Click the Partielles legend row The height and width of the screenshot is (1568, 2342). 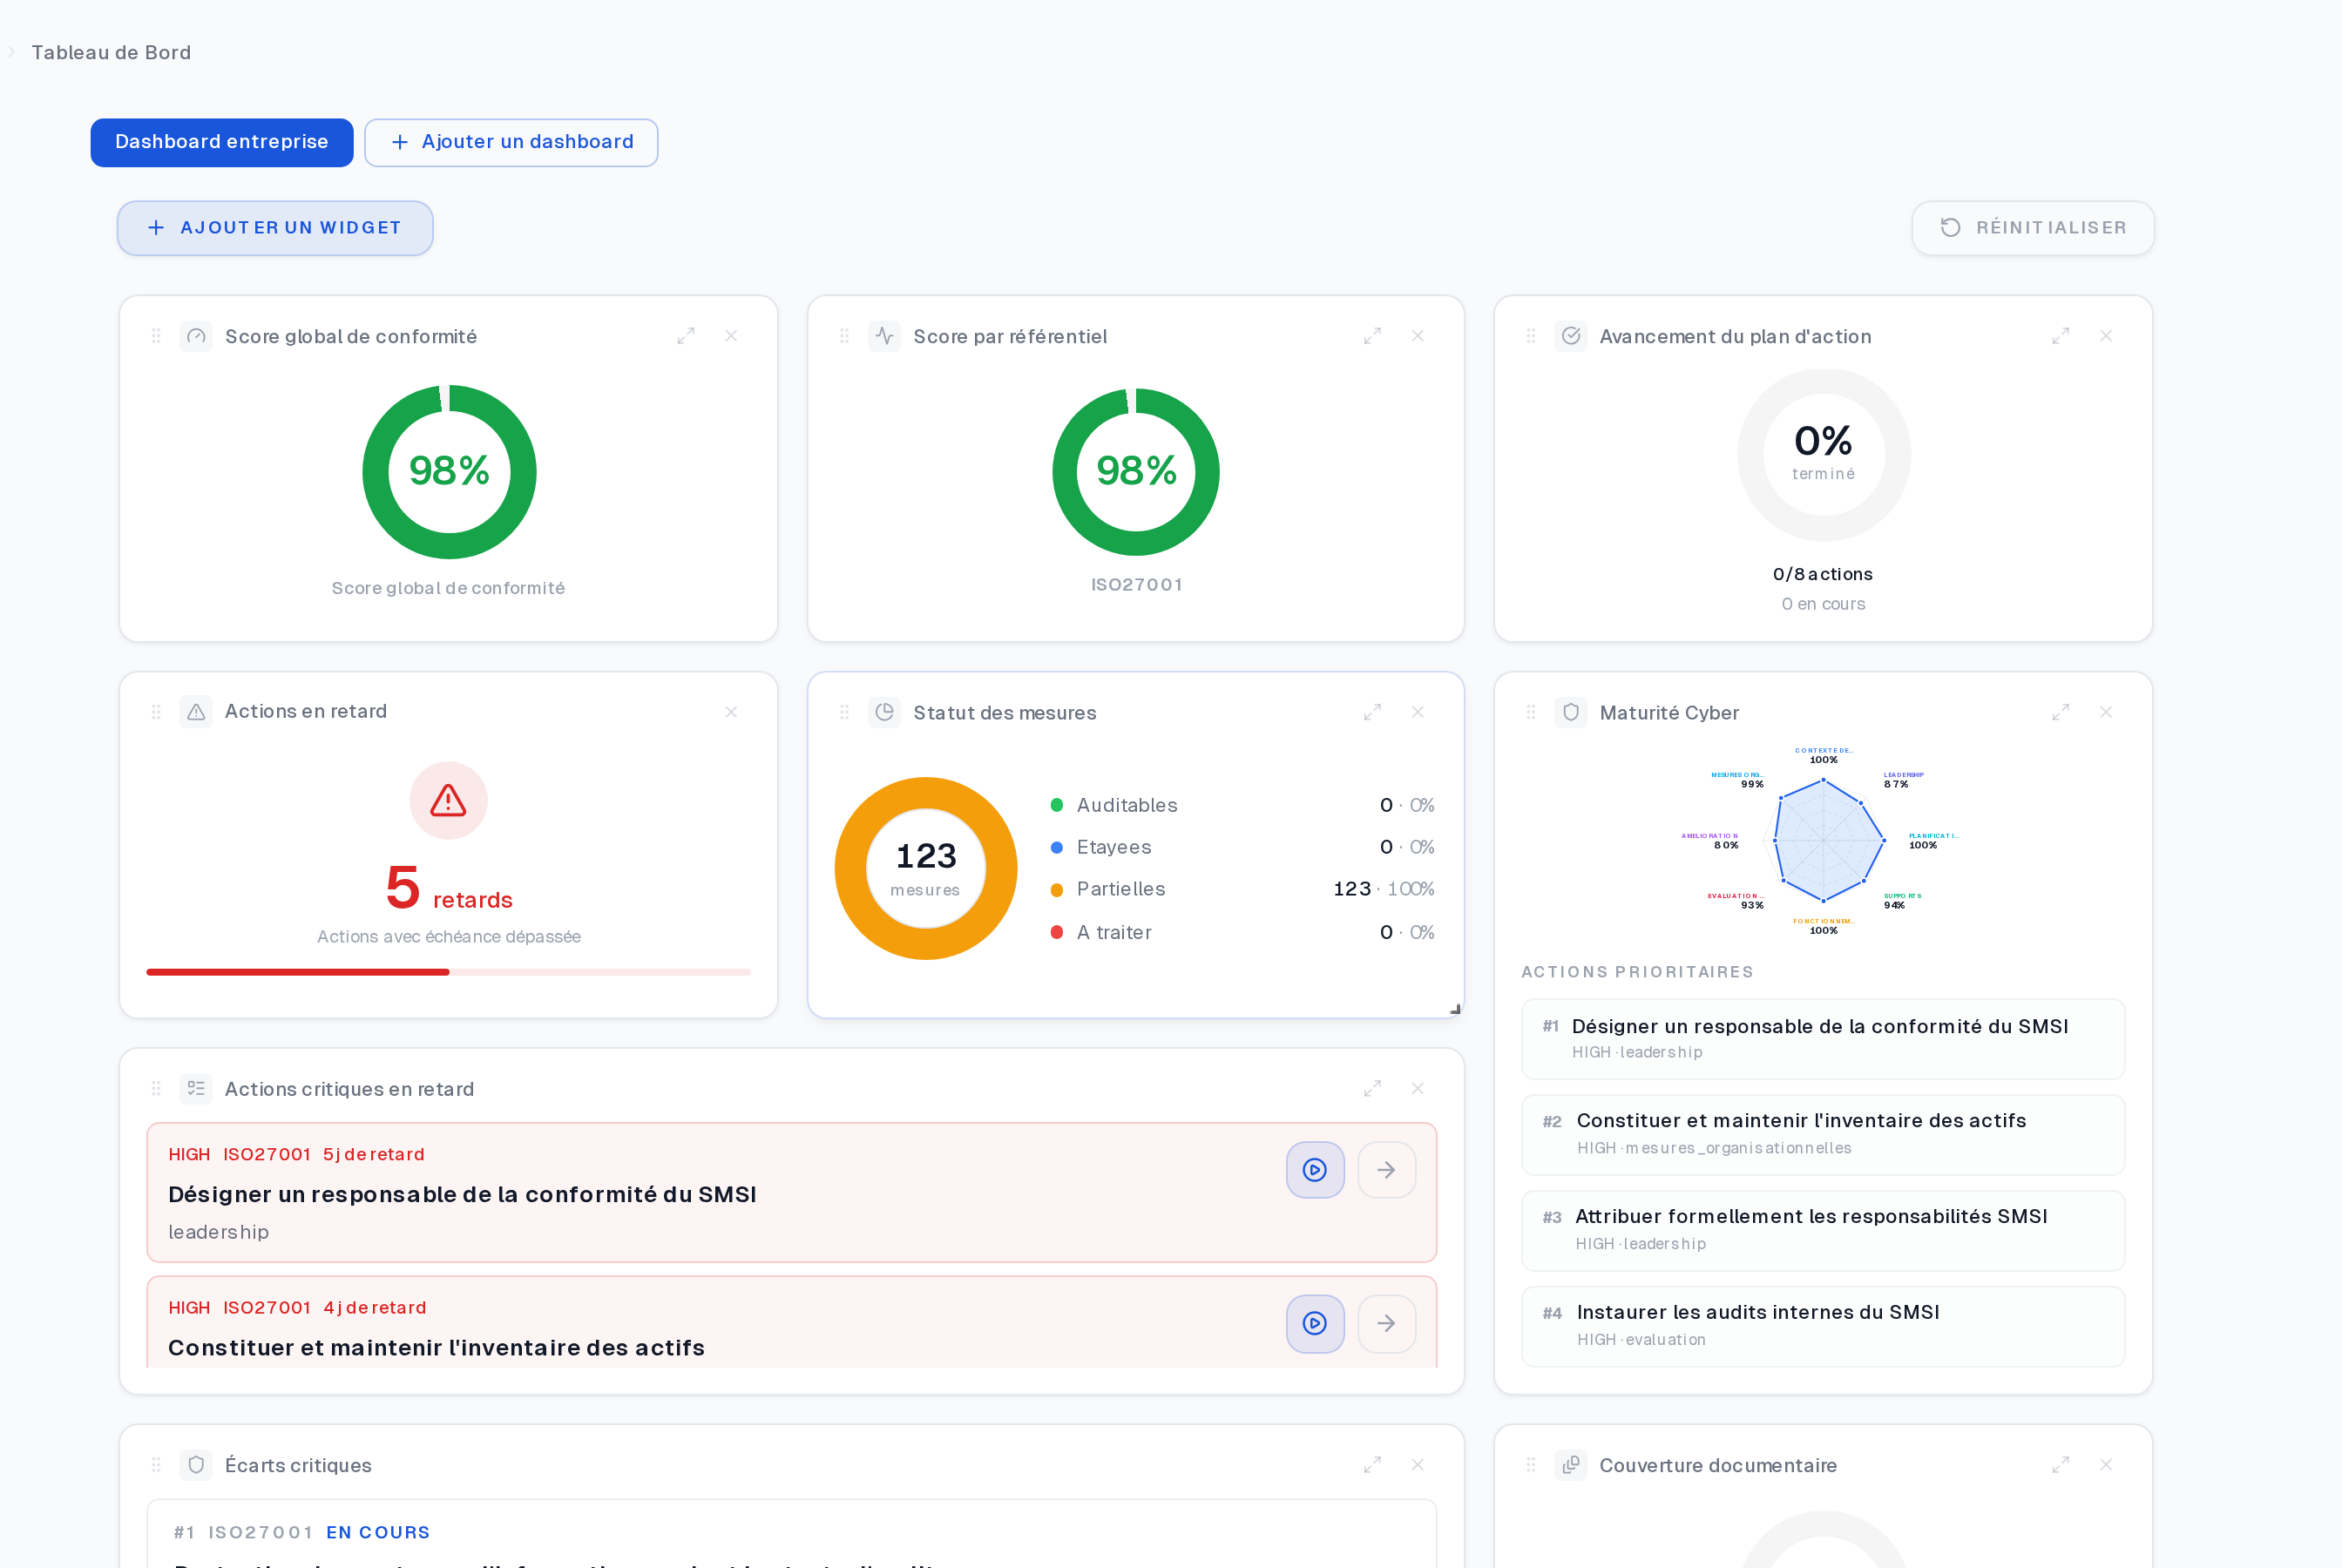(1242, 889)
